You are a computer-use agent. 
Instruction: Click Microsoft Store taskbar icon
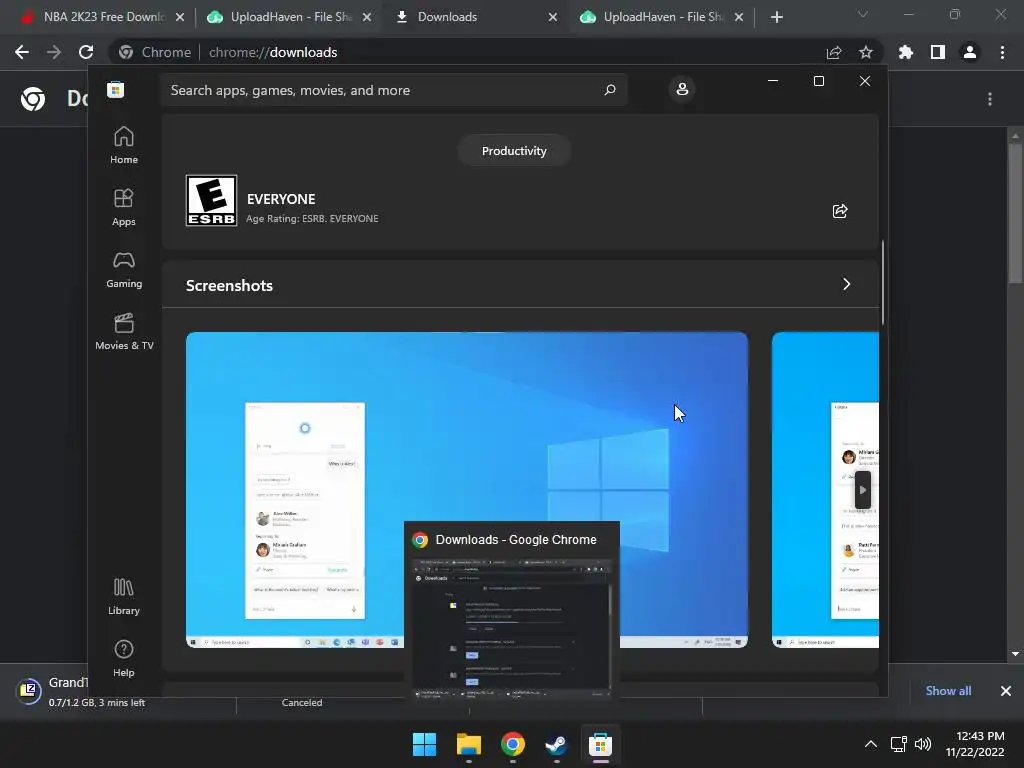tap(600, 744)
